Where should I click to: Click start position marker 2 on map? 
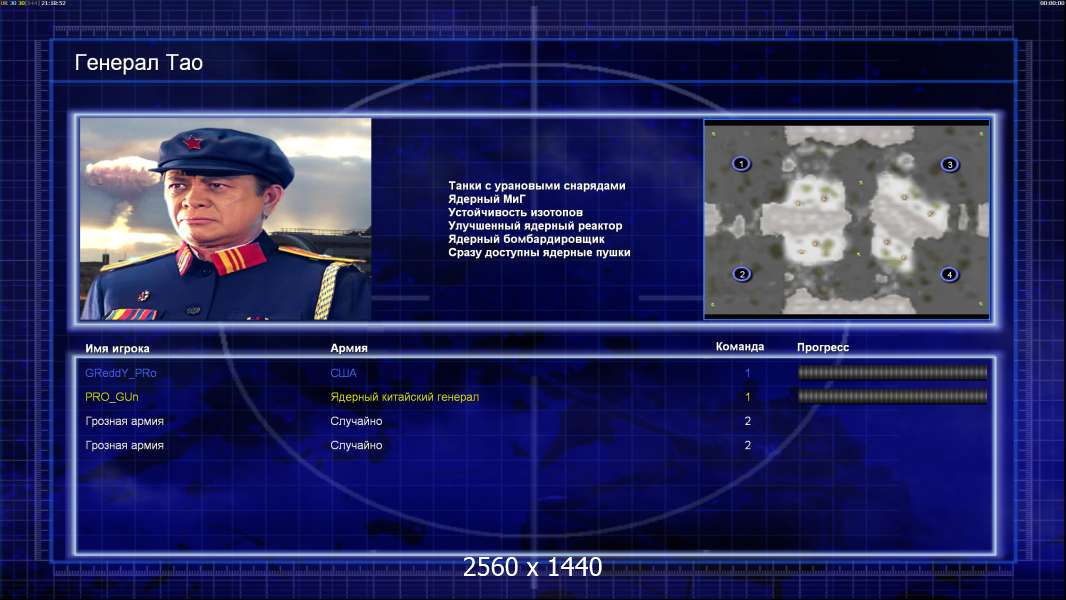click(x=742, y=275)
